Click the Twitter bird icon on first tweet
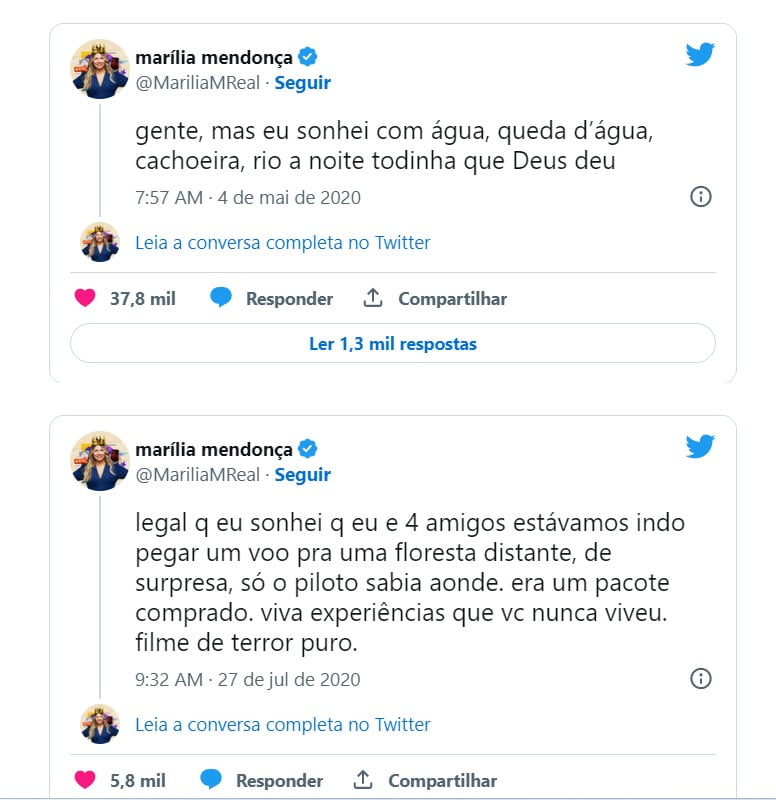 700,55
